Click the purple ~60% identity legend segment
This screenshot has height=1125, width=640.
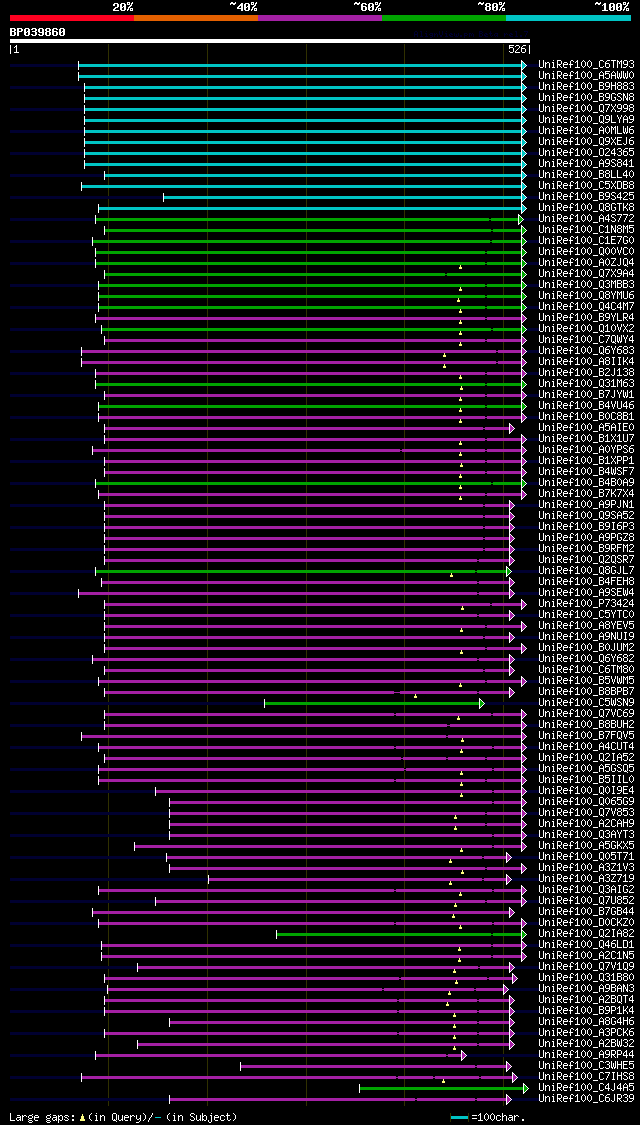(320, 17)
